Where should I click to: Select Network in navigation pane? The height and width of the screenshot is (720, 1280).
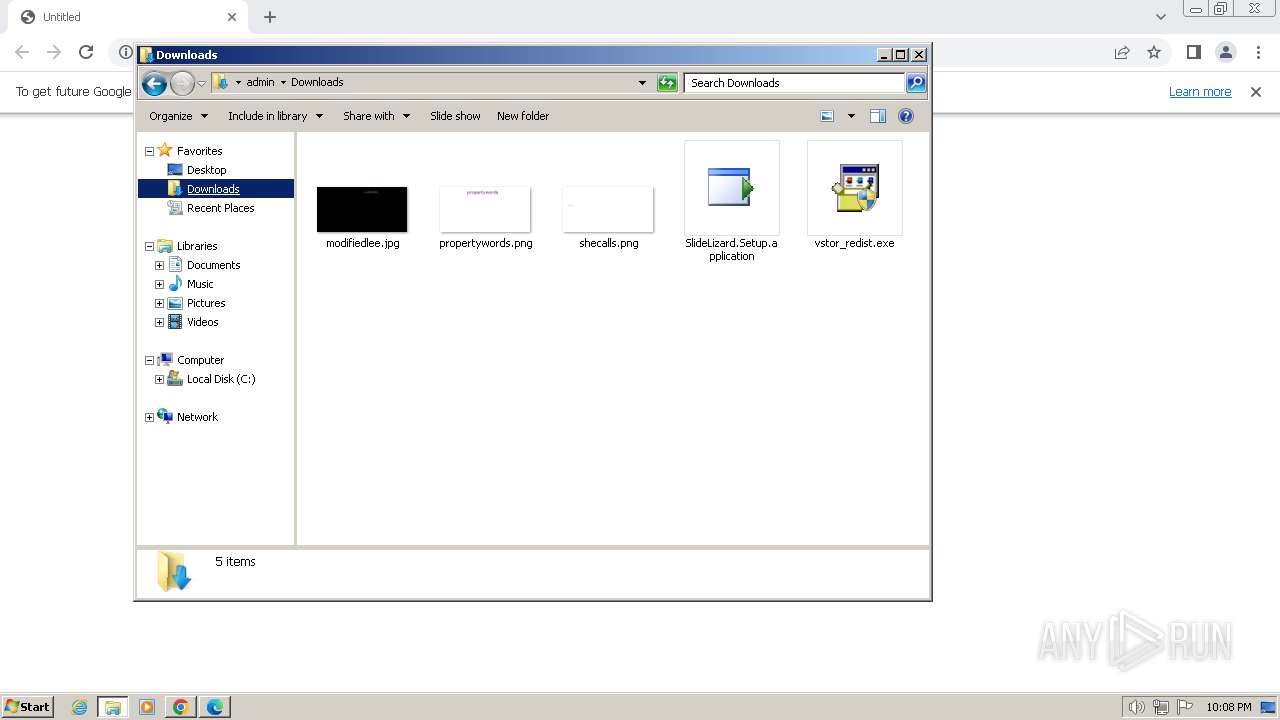197,417
